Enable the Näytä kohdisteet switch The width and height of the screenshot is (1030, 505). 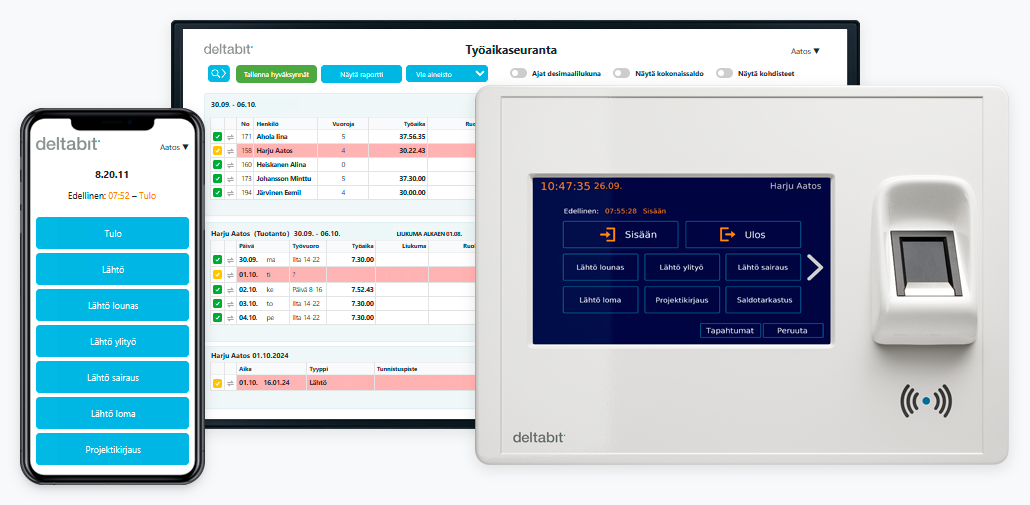[x=725, y=74]
